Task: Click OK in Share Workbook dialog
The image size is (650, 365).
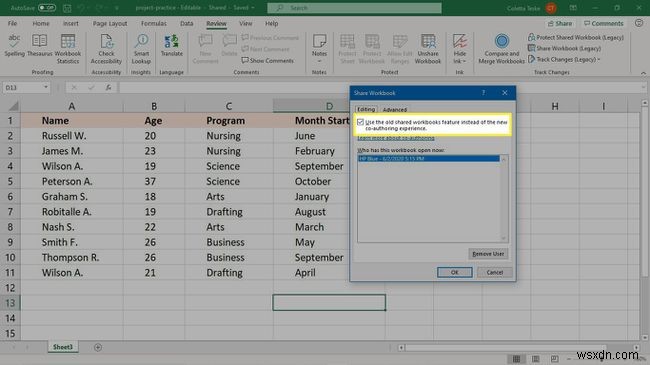Action: pos(455,273)
